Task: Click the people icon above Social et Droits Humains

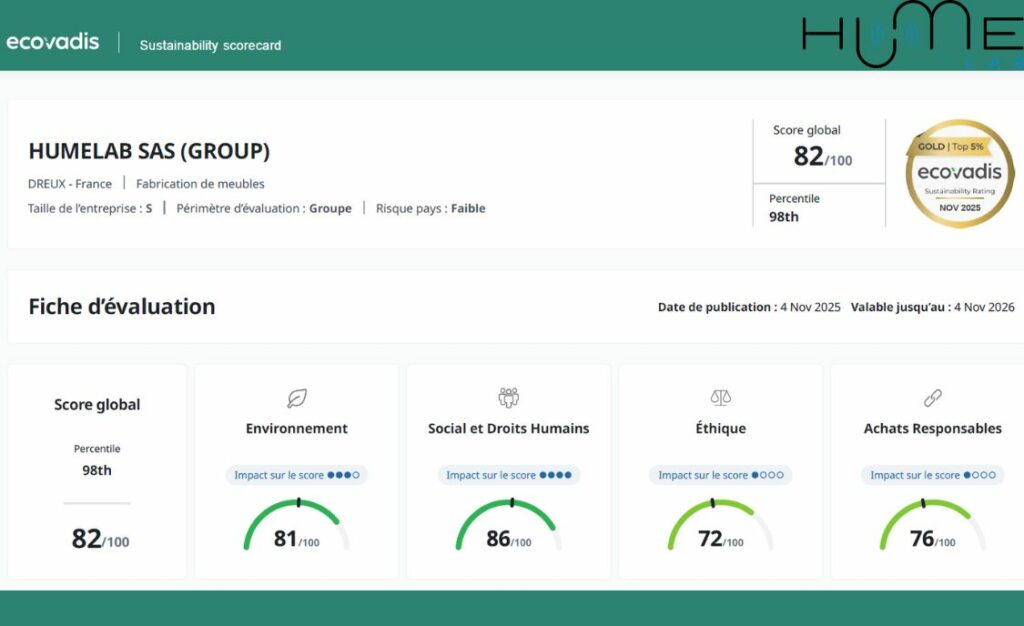Action: 508,398
